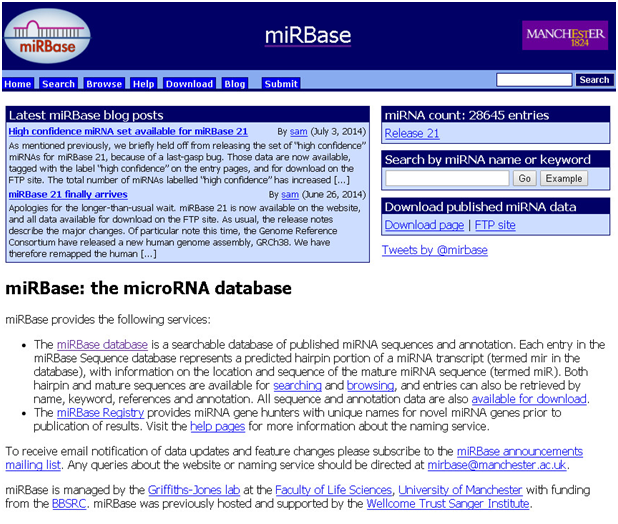618x524 pixels.
Task: Focus the top-right search text field
Action: pyautogui.click(x=534, y=80)
